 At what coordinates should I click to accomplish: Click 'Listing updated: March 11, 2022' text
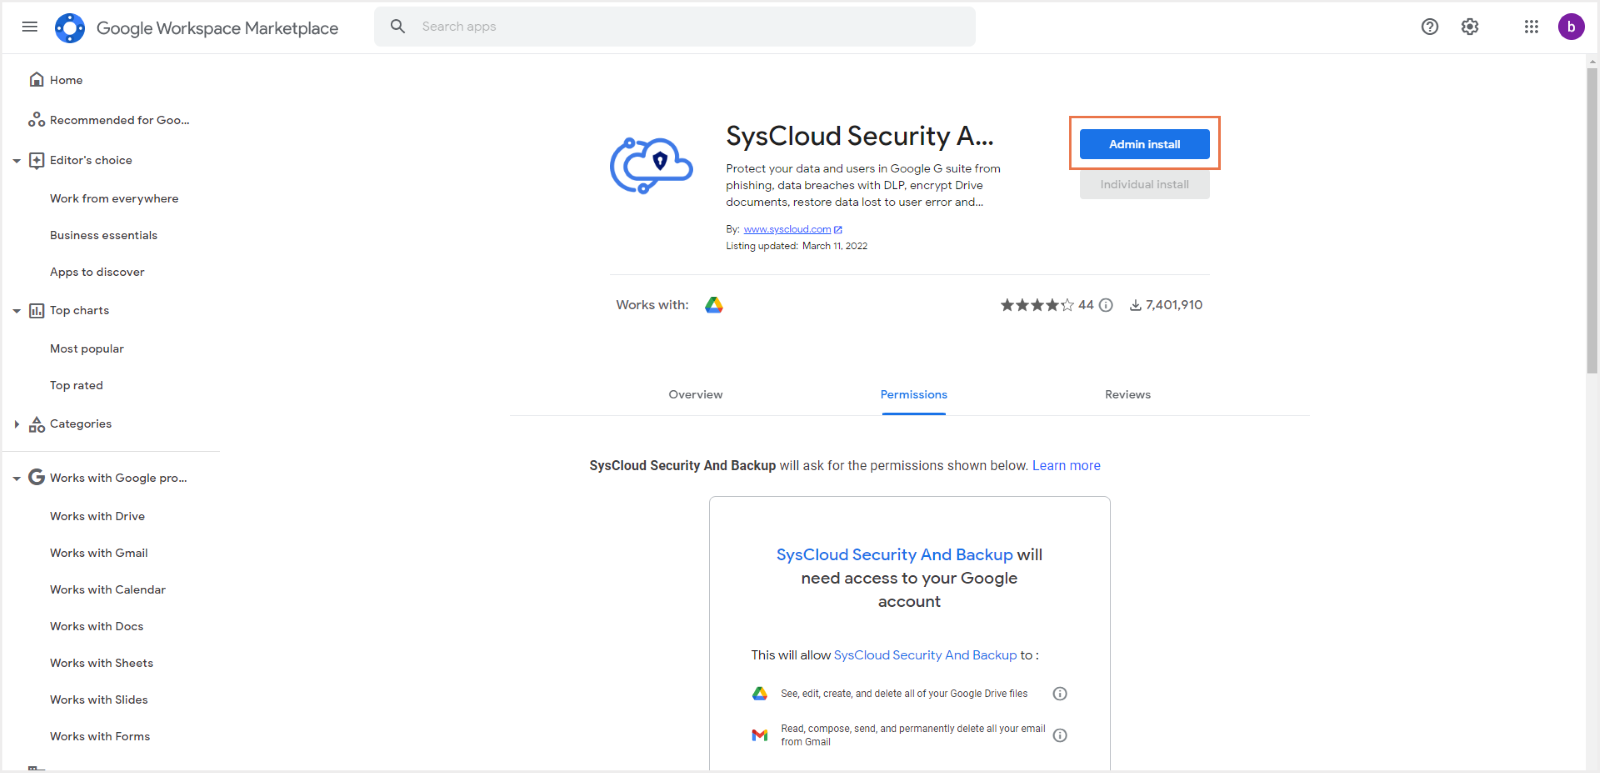(797, 246)
